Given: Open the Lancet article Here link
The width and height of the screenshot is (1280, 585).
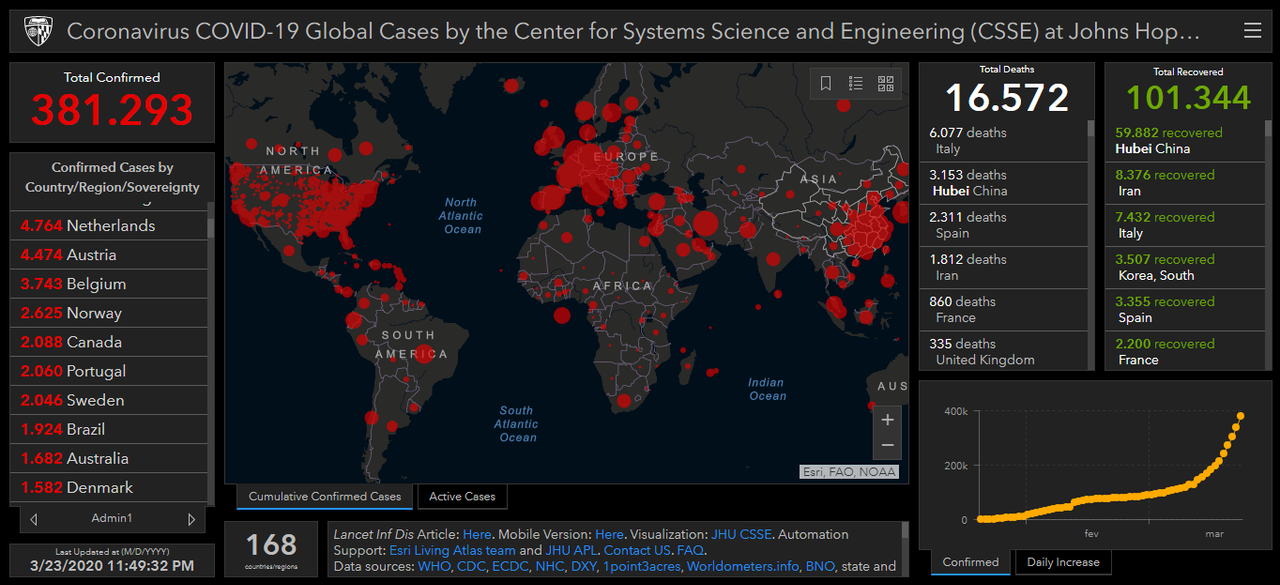Looking at the screenshot, I should [x=477, y=535].
